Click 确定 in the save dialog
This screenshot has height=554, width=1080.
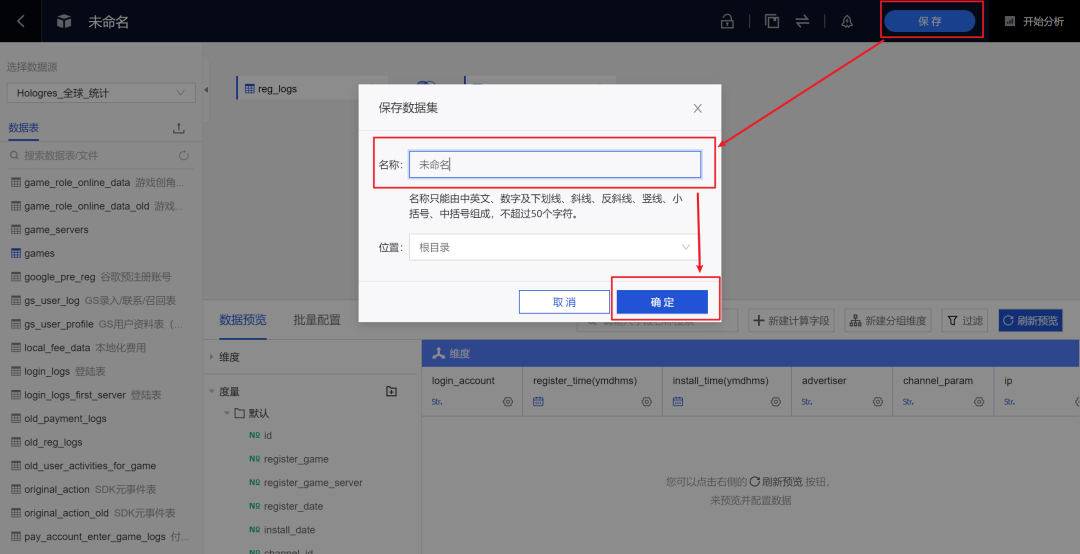662,302
